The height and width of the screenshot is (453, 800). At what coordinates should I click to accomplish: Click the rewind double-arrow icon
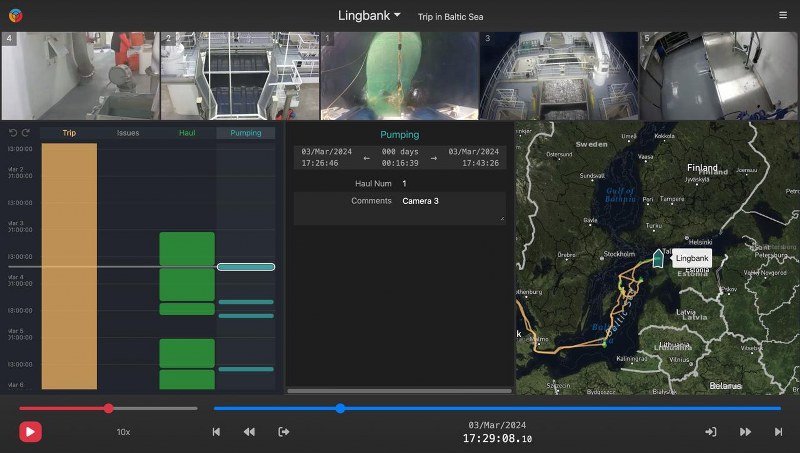coord(249,432)
